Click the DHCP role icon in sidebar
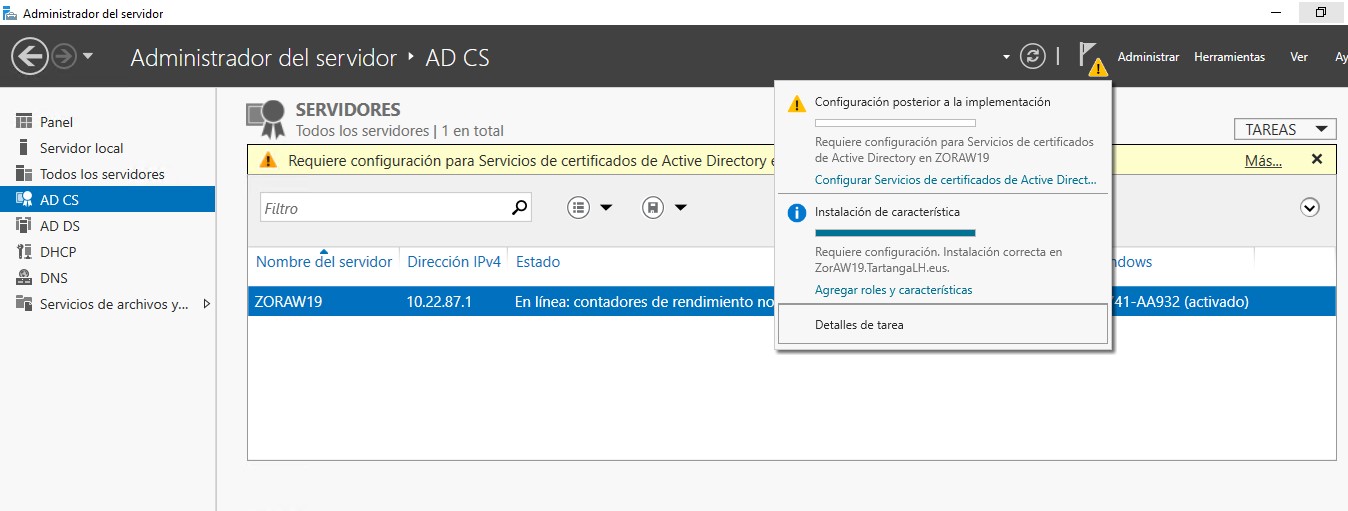Viewport: 1348px width, 511px height. click(x=24, y=252)
